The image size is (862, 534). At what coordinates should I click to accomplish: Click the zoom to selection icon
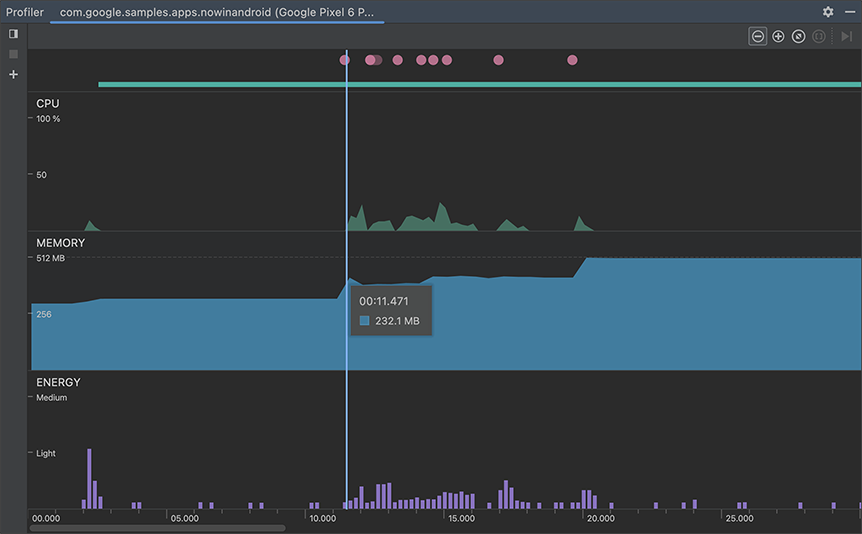[819, 36]
